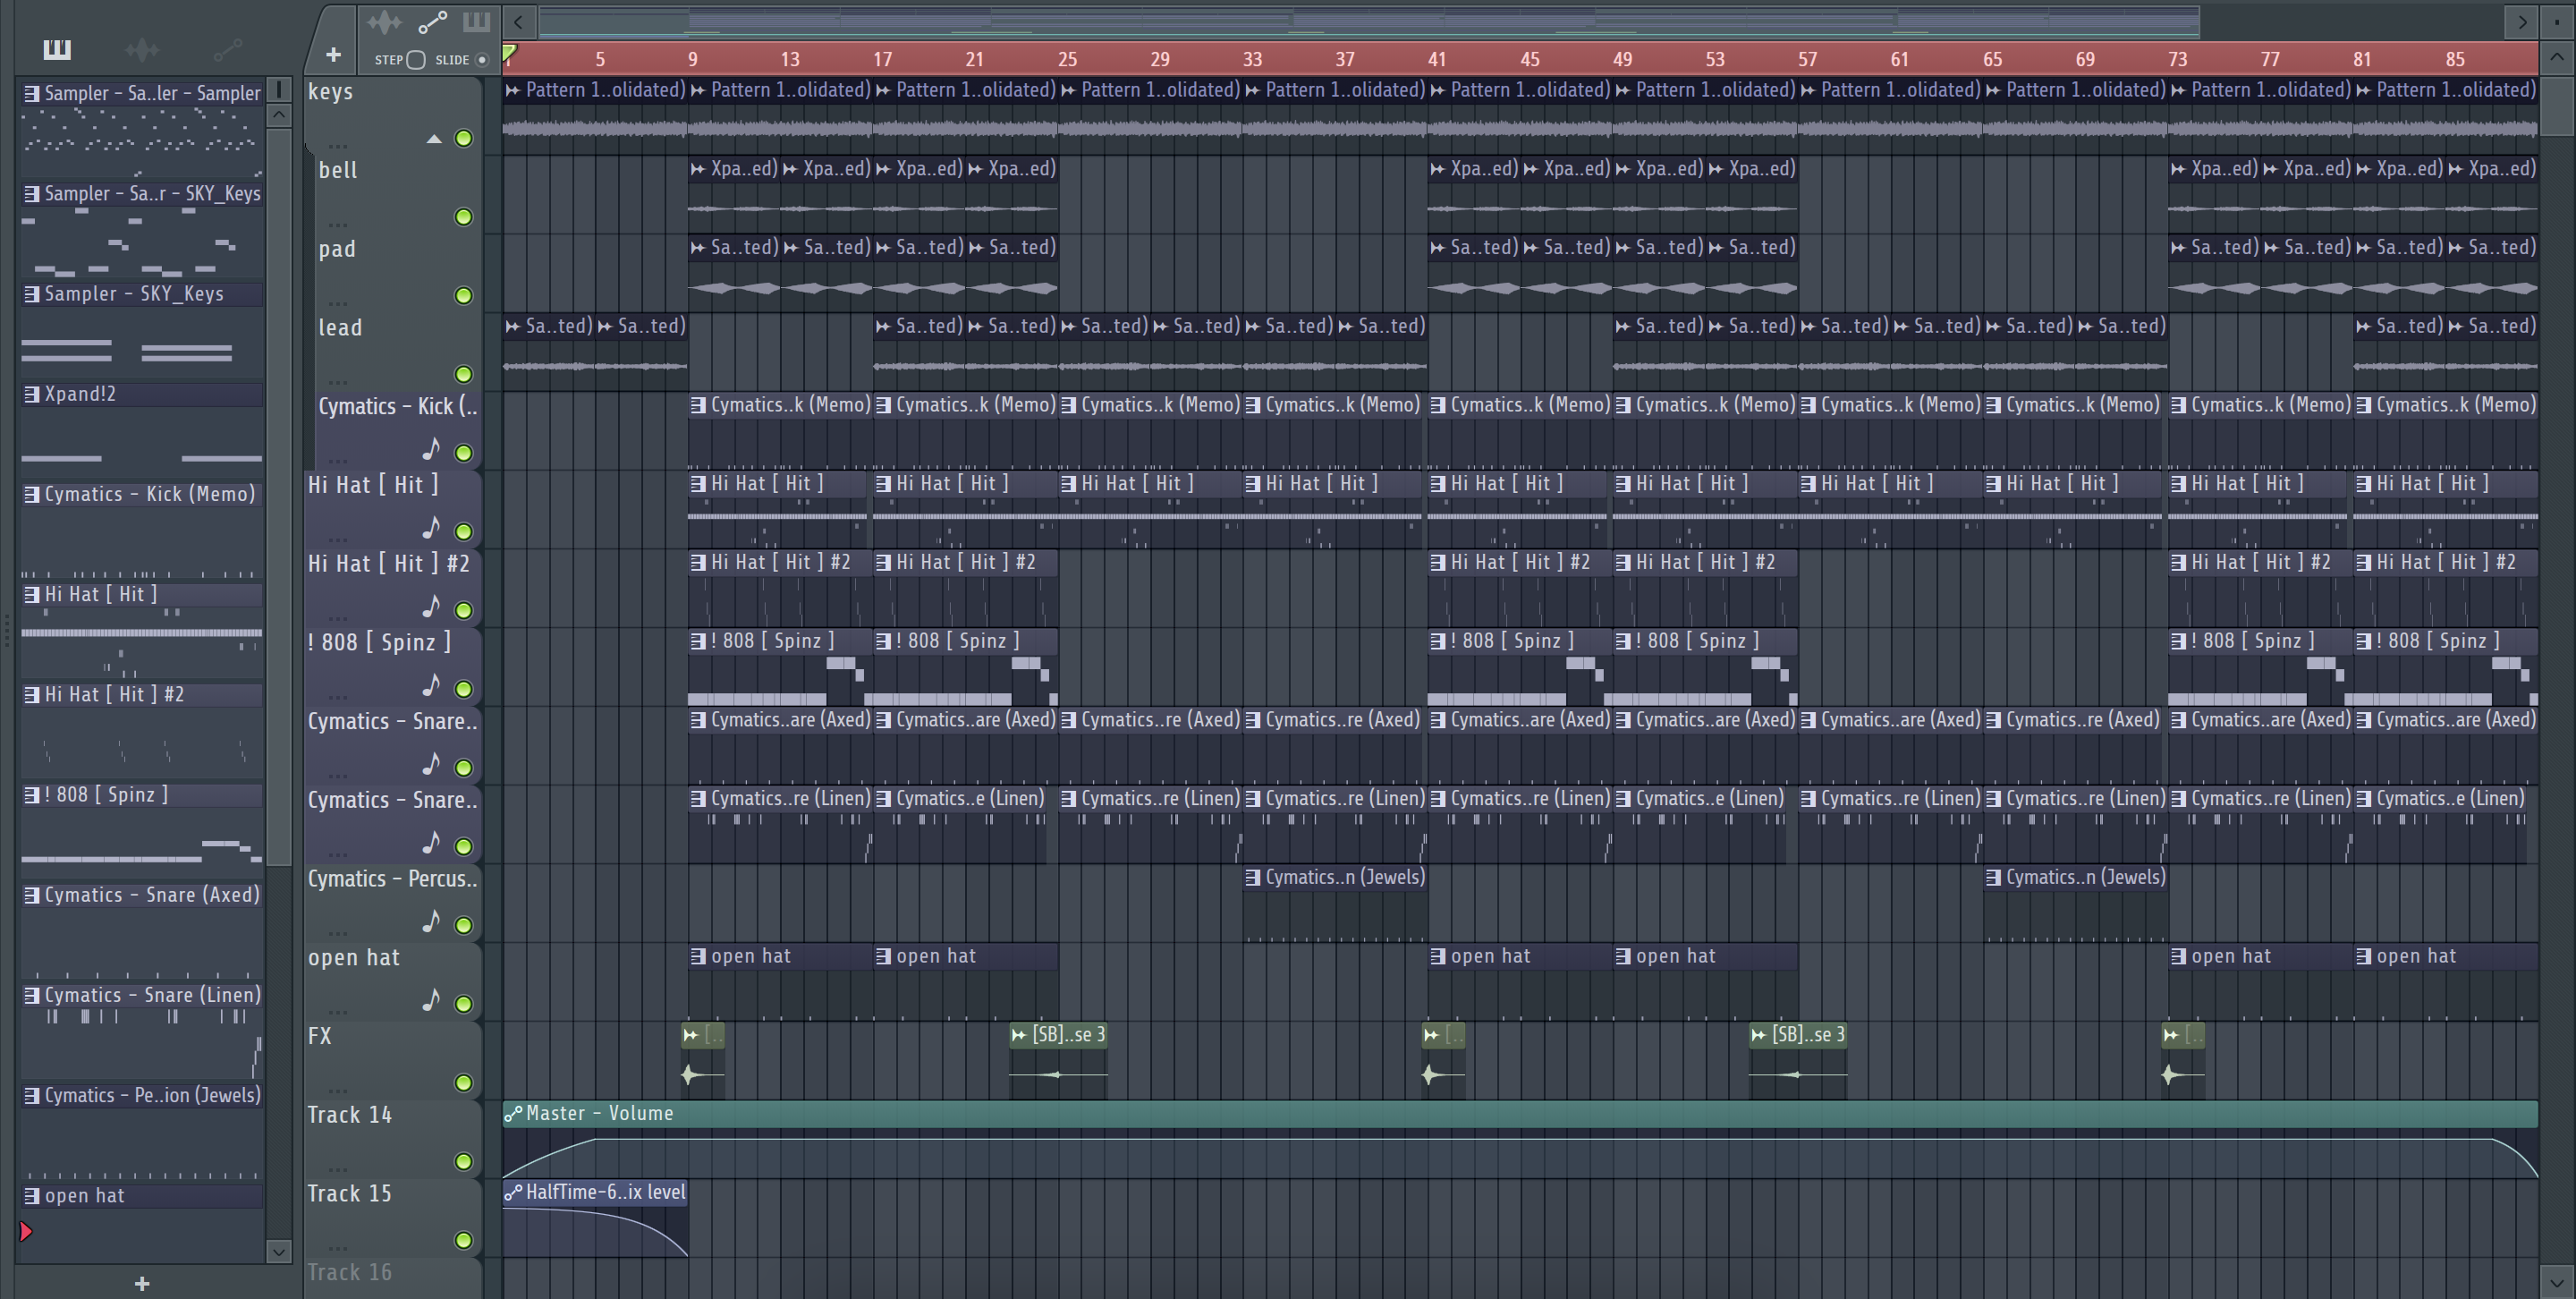2576x1299 pixels.
Task: Select the Master - Volume automation clip title
Action: pyautogui.click(x=600, y=1114)
